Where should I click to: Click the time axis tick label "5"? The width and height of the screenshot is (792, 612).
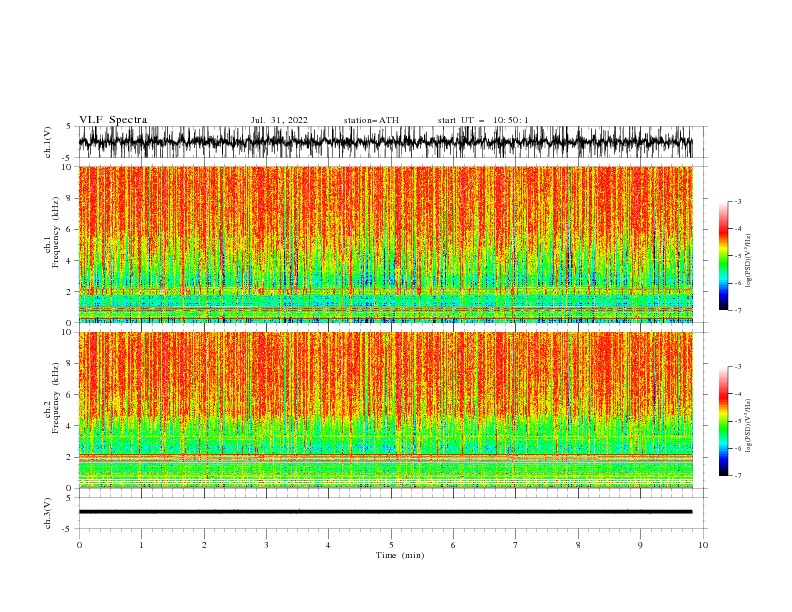[391, 545]
